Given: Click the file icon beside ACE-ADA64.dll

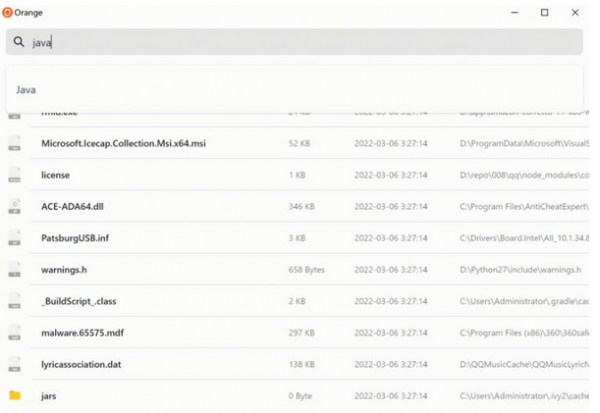Looking at the screenshot, I should point(15,206).
